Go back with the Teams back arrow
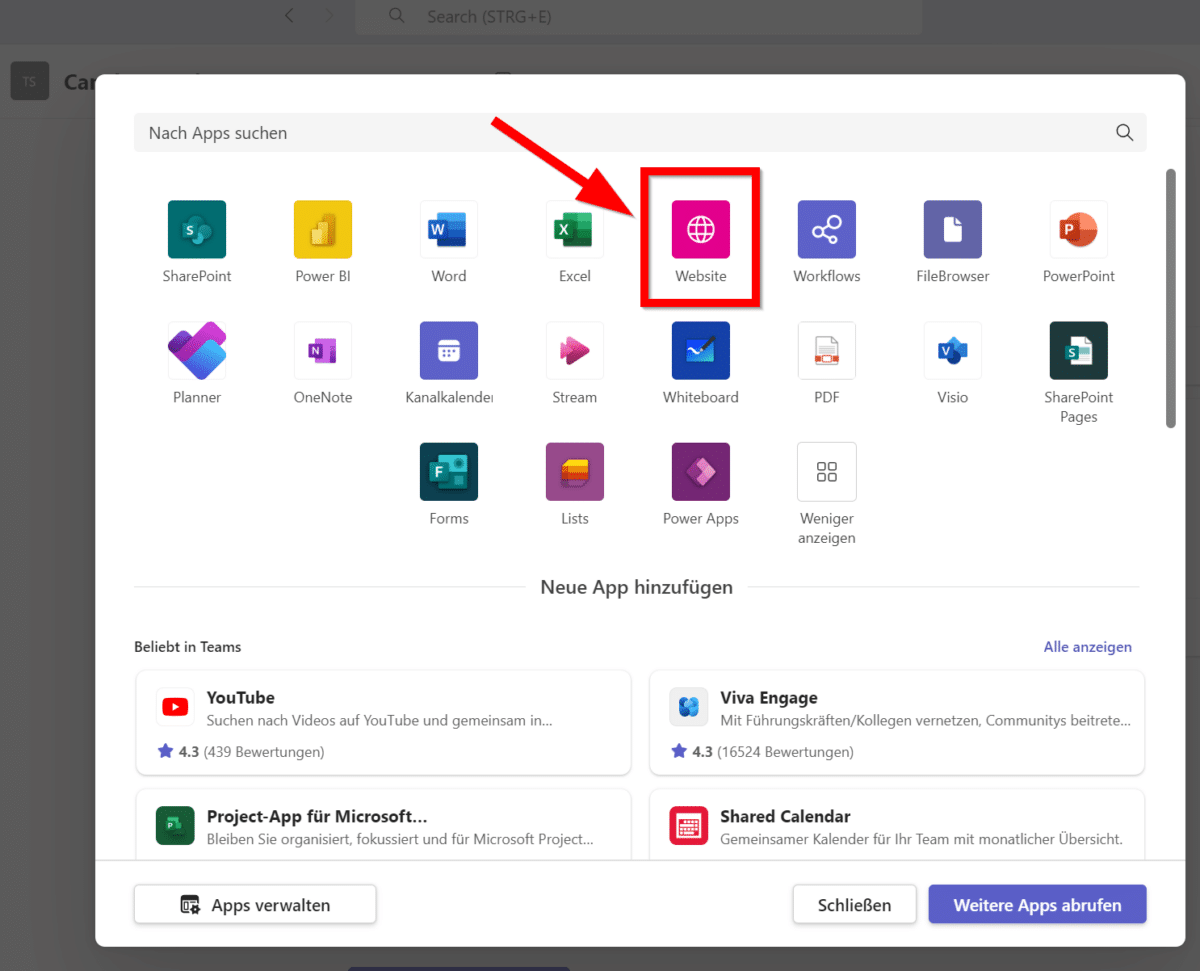Image resolution: width=1200 pixels, height=971 pixels. coord(290,15)
